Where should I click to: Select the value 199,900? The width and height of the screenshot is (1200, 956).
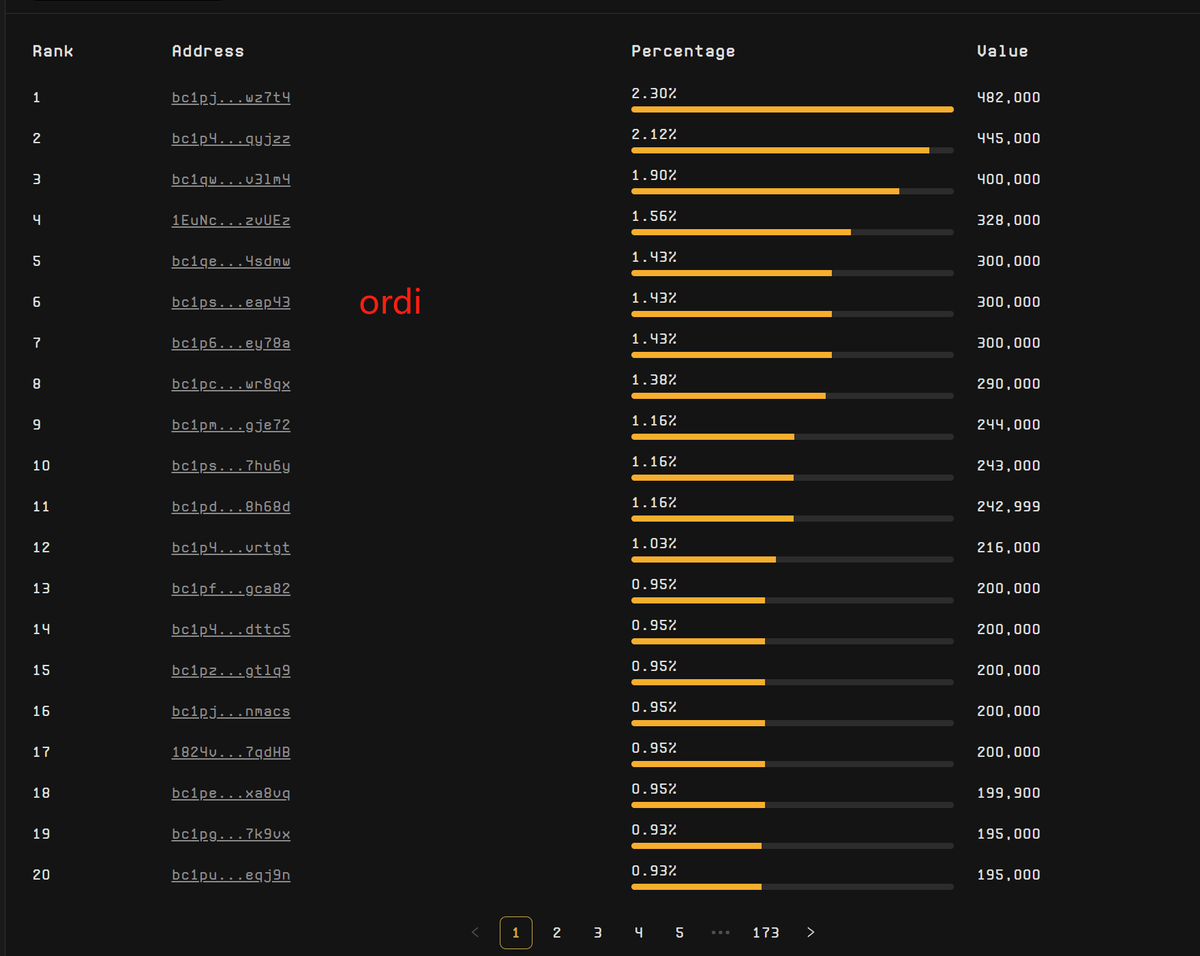[x=1009, y=794]
